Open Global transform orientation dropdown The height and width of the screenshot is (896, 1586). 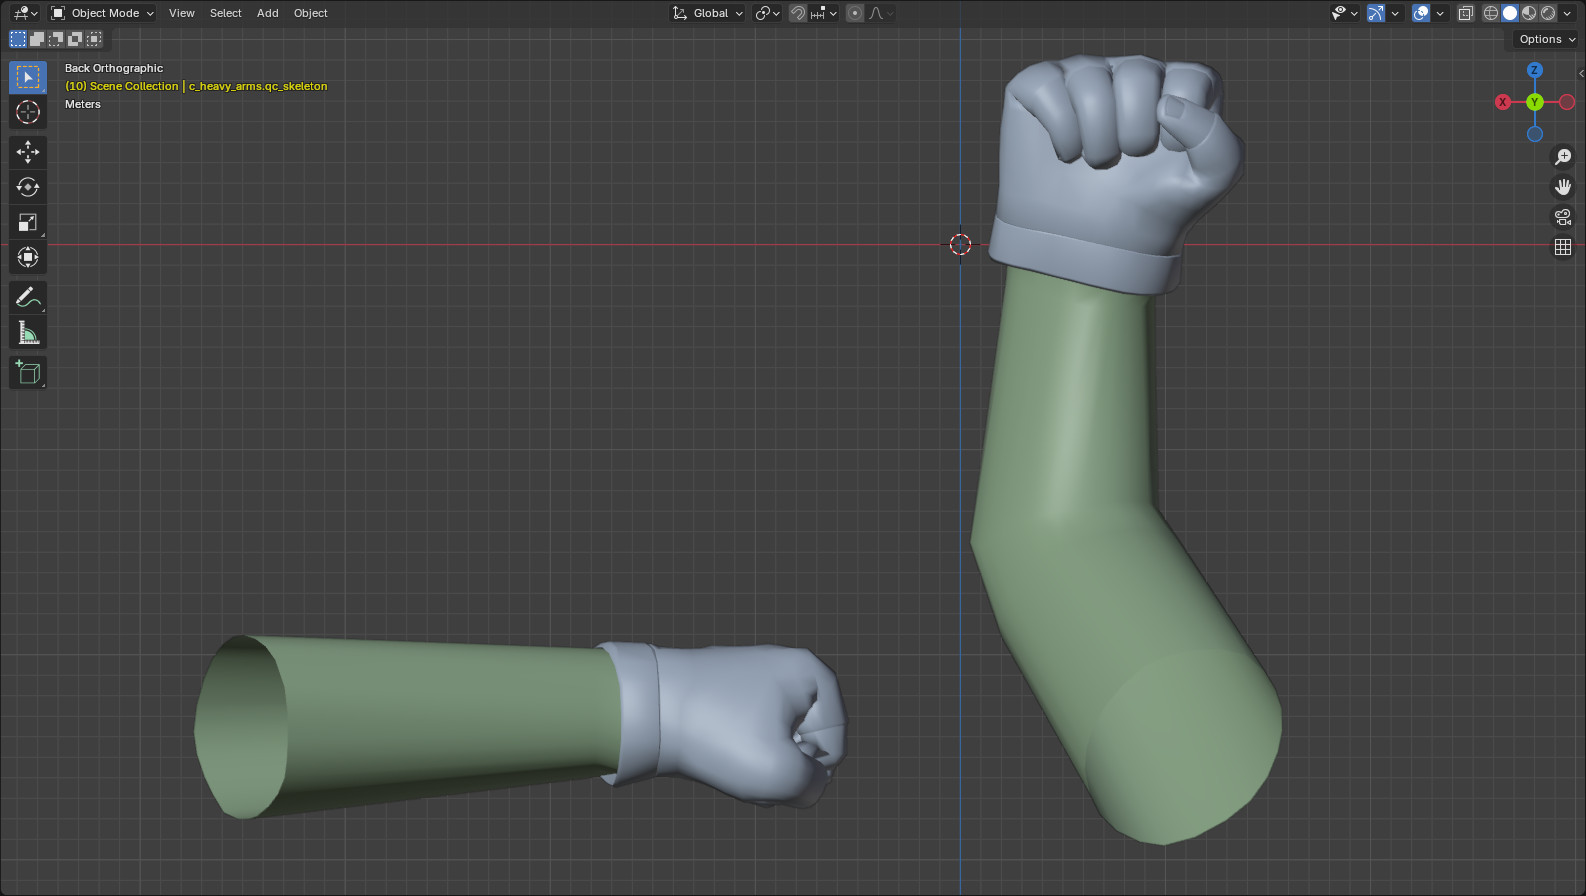(x=708, y=13)
